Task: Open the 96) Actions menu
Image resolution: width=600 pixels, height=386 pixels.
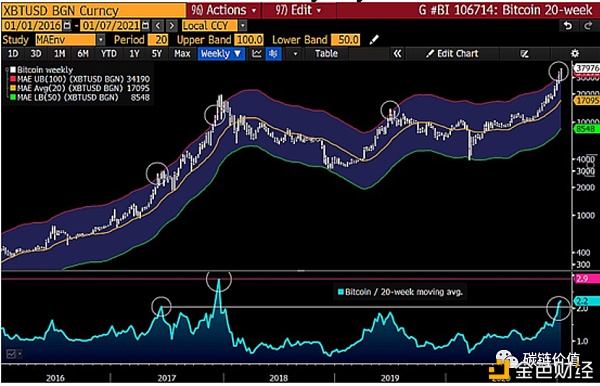Action: click(x=224, y=10)
